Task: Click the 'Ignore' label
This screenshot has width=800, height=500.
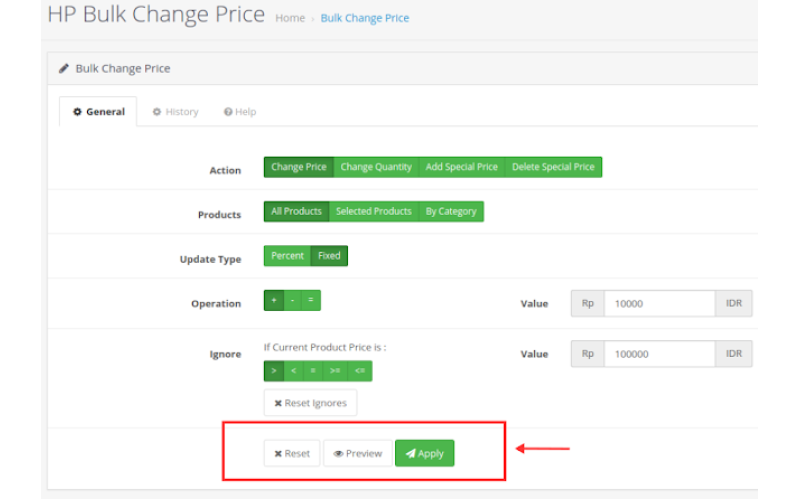Action: (x=225, y=354)
